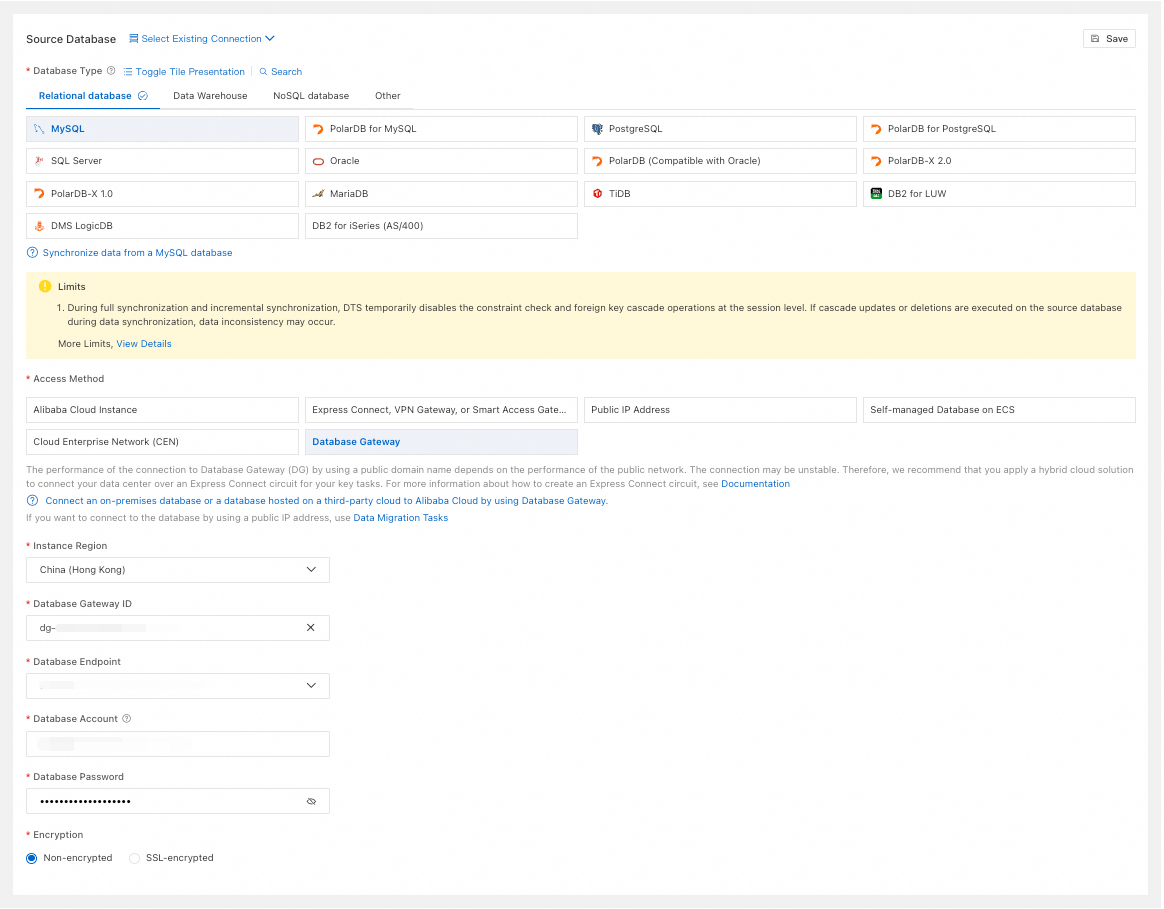Open Select Existing Connection dropdown
The height and width of the screenshot is (909, 1164).
click(x=202, y=39)
